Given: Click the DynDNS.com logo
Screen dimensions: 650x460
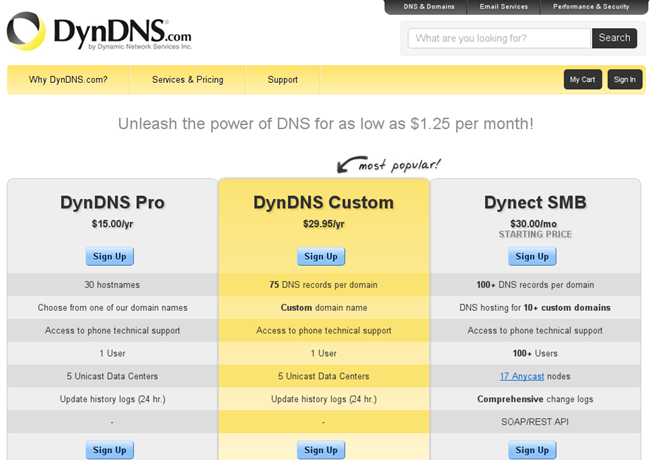Looking at the screenshot, I should [x=99, y=31].
